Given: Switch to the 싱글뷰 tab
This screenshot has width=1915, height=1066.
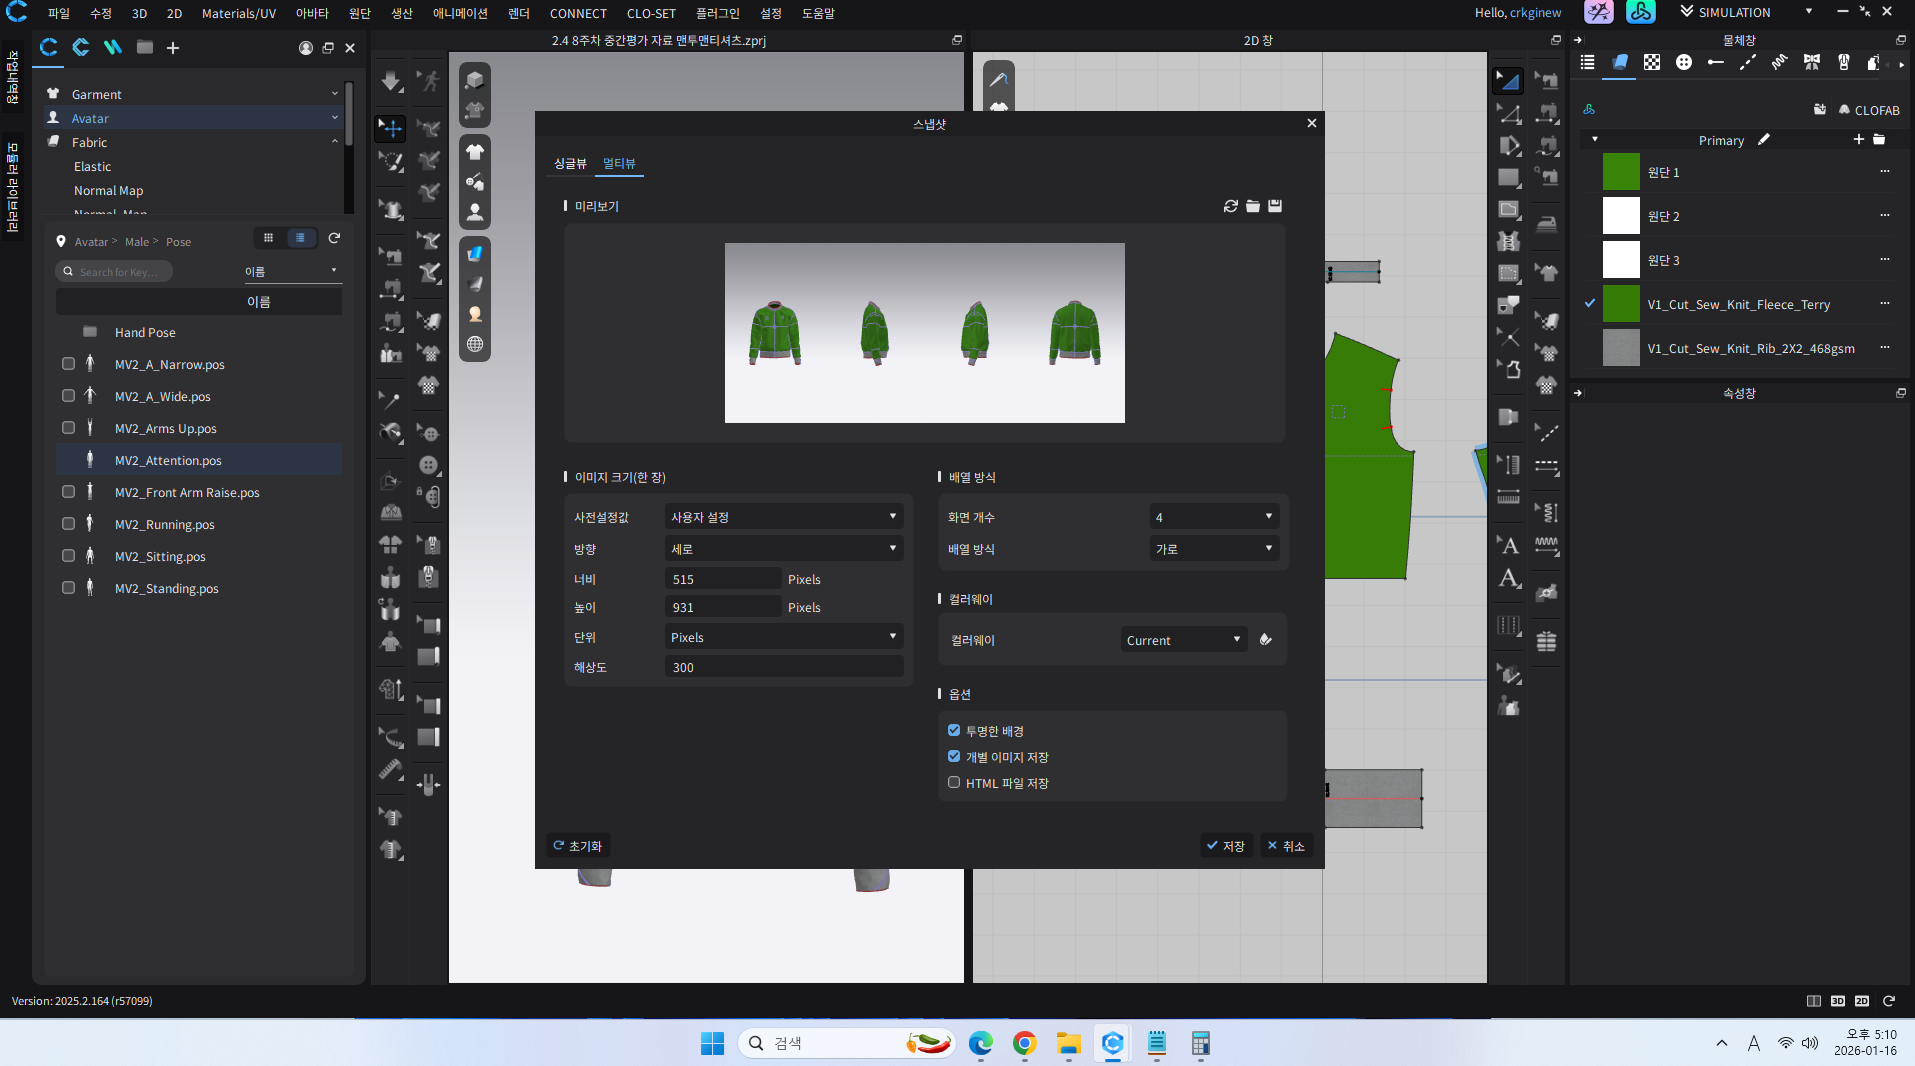Looking at the screenshot, I should (x=570, y=164).
